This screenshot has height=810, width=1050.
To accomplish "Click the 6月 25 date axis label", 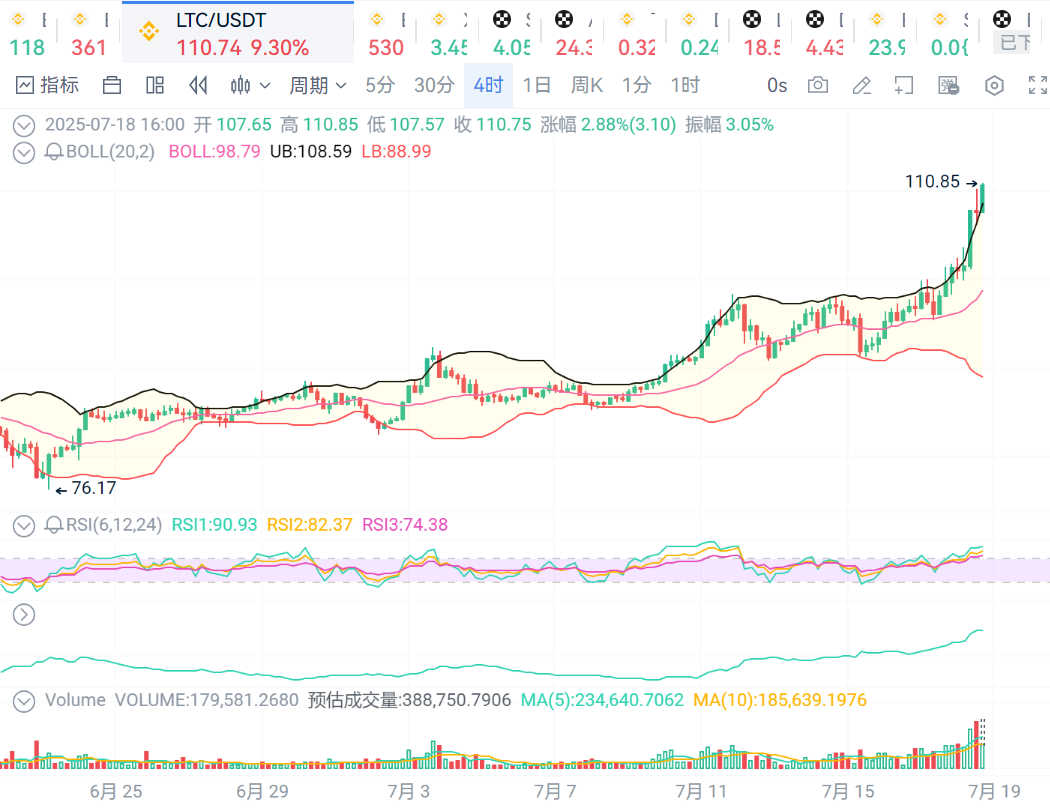I will (x=116, y=792).
